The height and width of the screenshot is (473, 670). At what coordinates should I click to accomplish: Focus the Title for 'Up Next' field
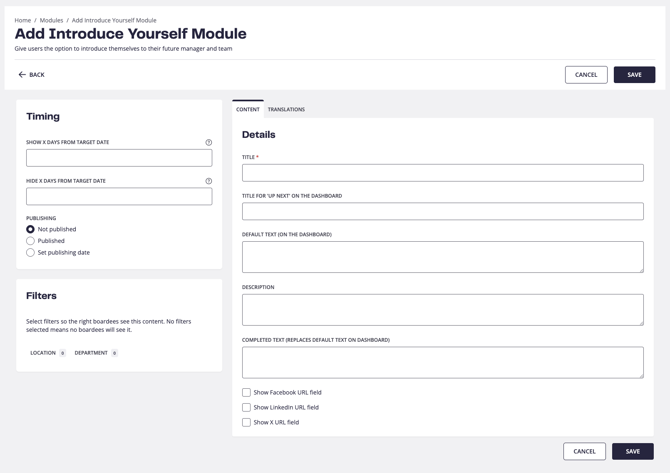coord(443,211)
